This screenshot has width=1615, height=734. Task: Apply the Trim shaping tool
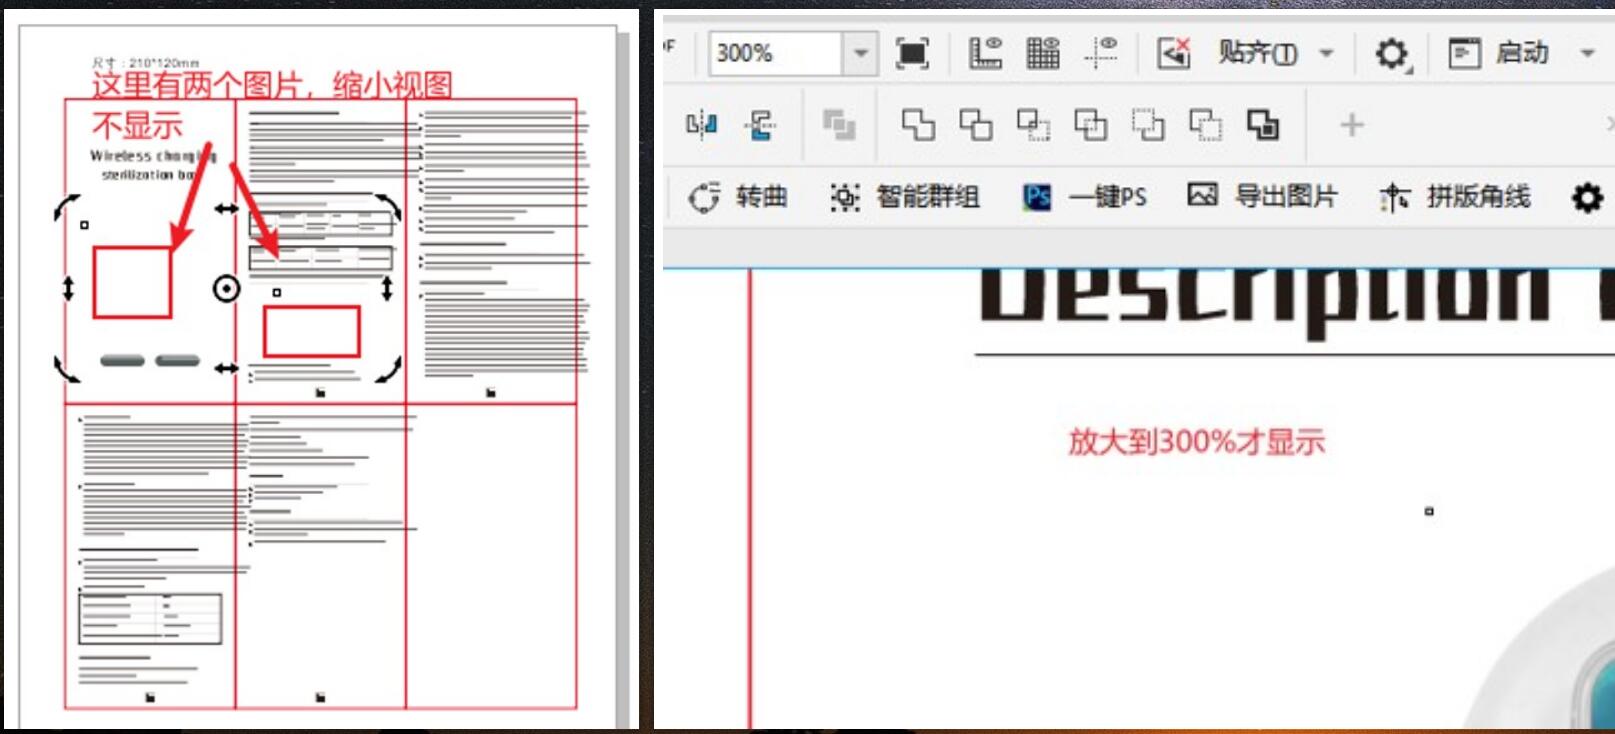click(976, 125)
